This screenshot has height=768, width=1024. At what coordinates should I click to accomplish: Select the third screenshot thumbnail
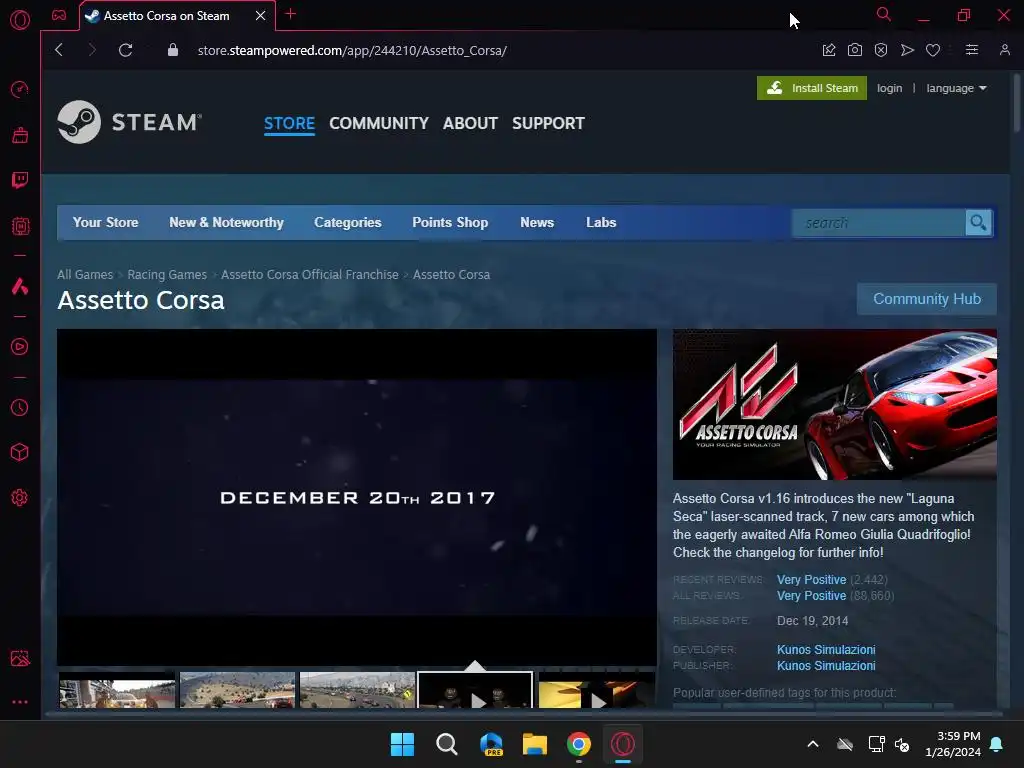(357, 690)
